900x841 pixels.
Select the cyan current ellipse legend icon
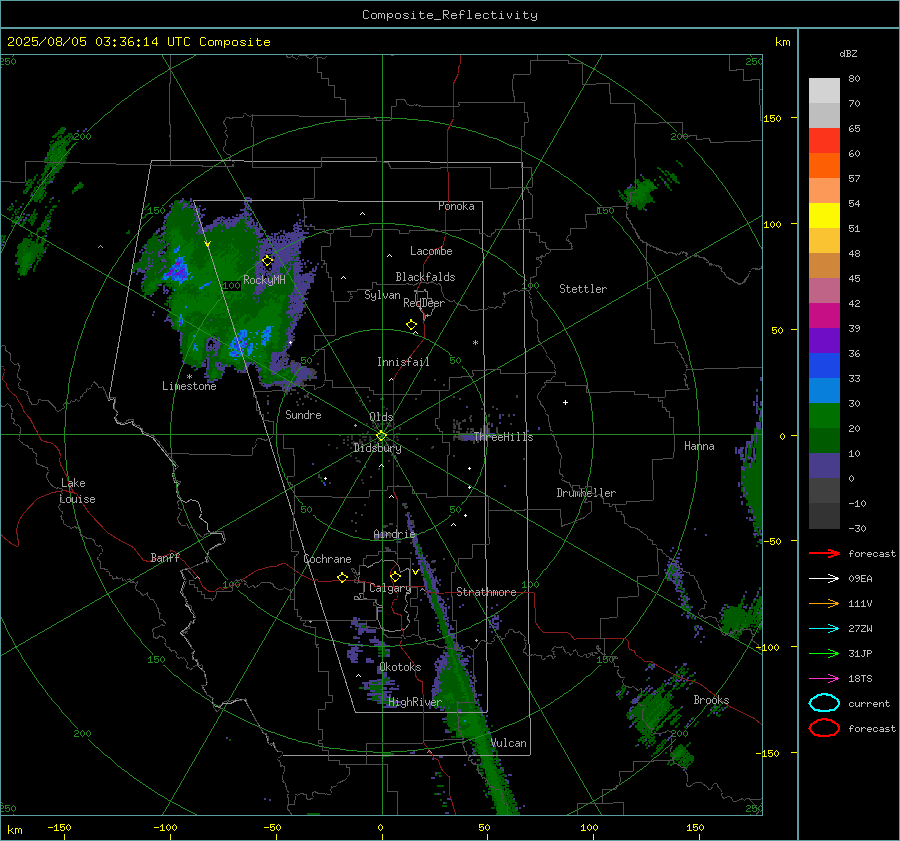click(824, 703)
